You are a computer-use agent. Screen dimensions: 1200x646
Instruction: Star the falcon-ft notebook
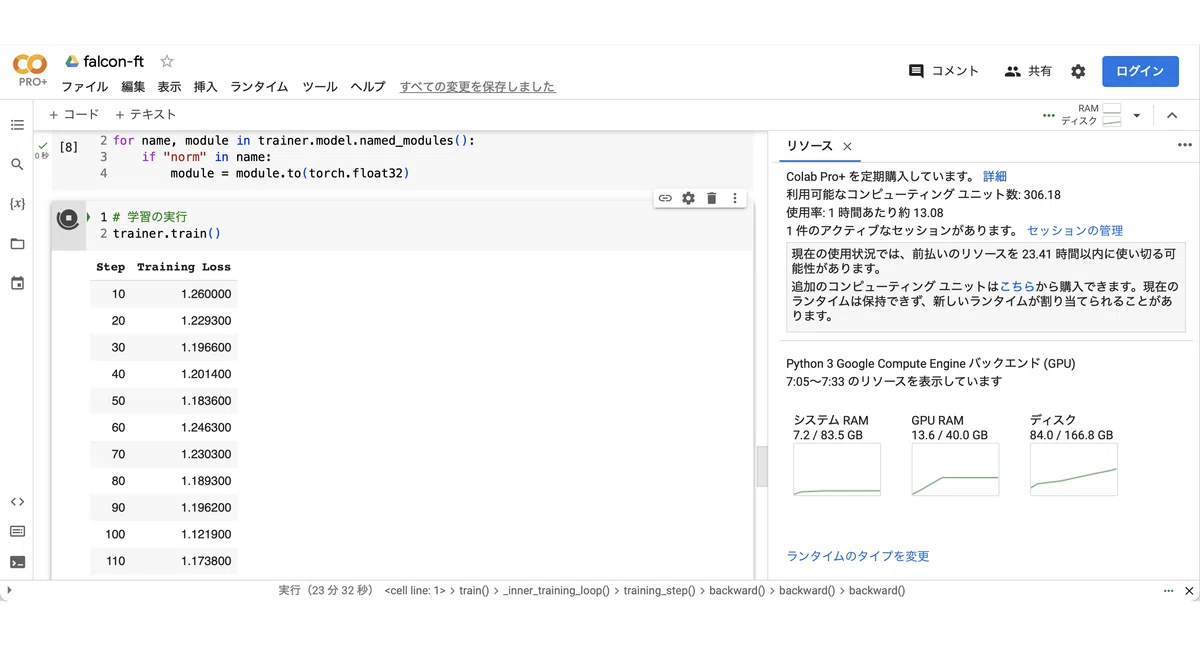click(x=167, y=61)
